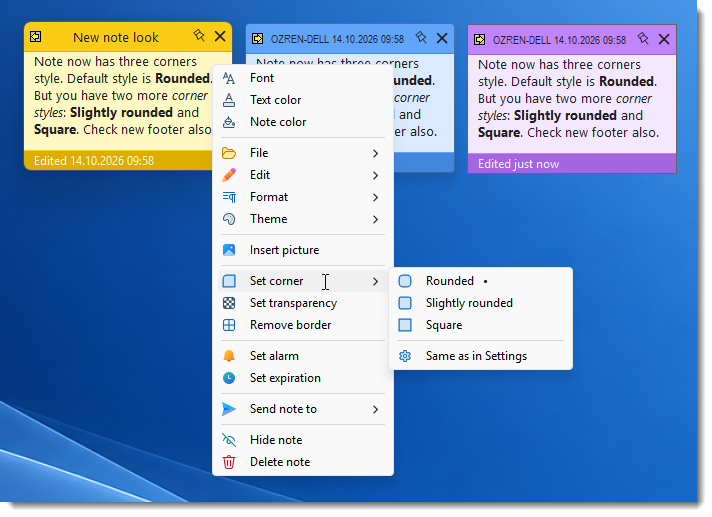This screenshot has height=517, width=712.
Task: Click the Set alarm bell icon
Action: [x=229, y=356]
